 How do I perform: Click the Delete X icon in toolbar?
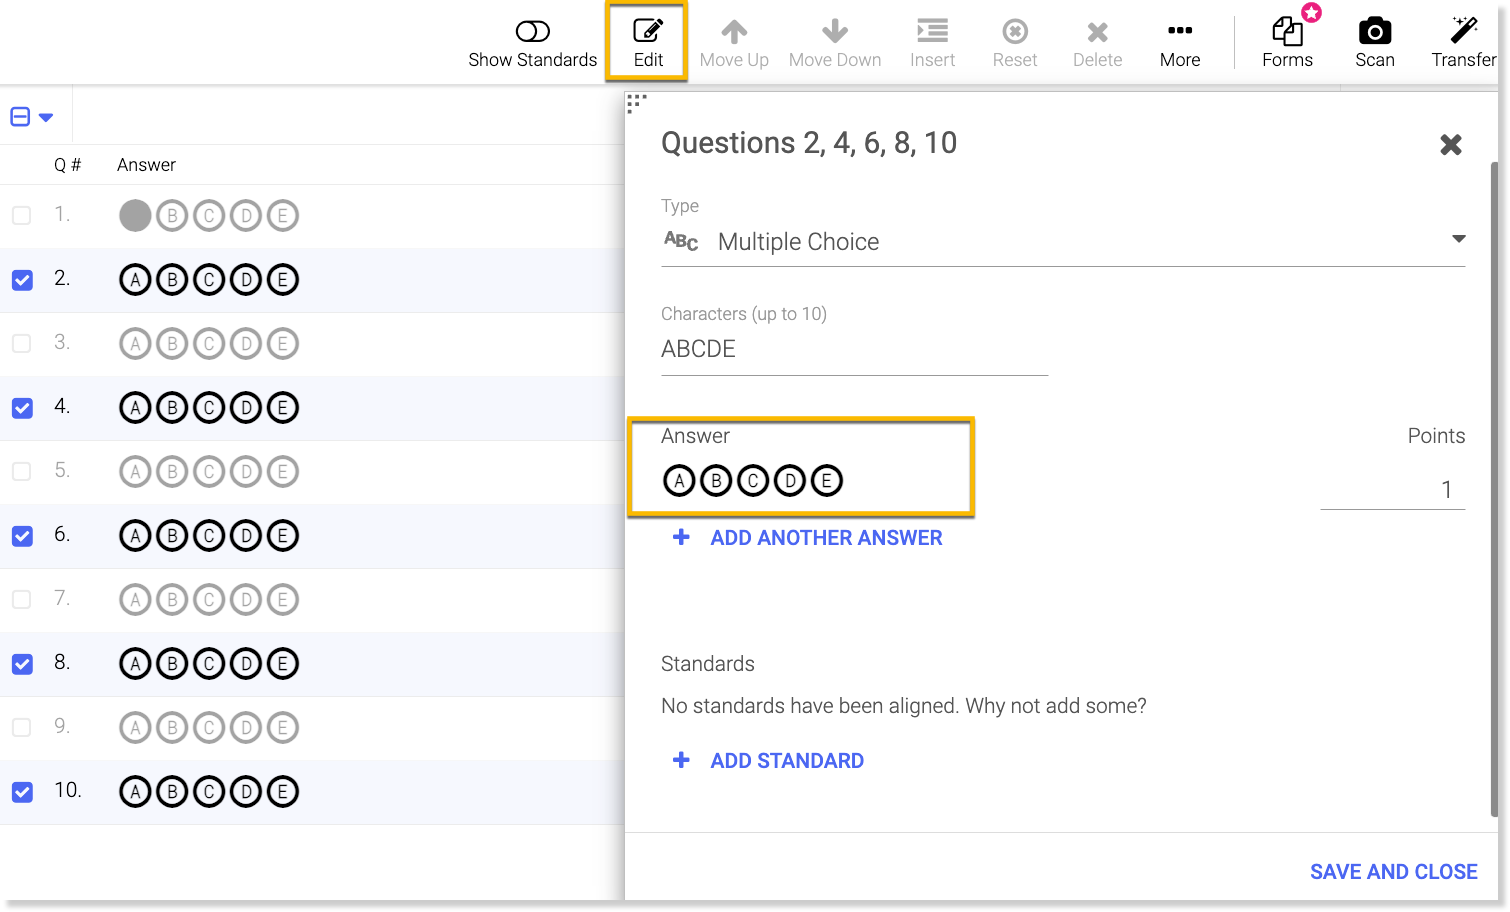point(1097,32)
